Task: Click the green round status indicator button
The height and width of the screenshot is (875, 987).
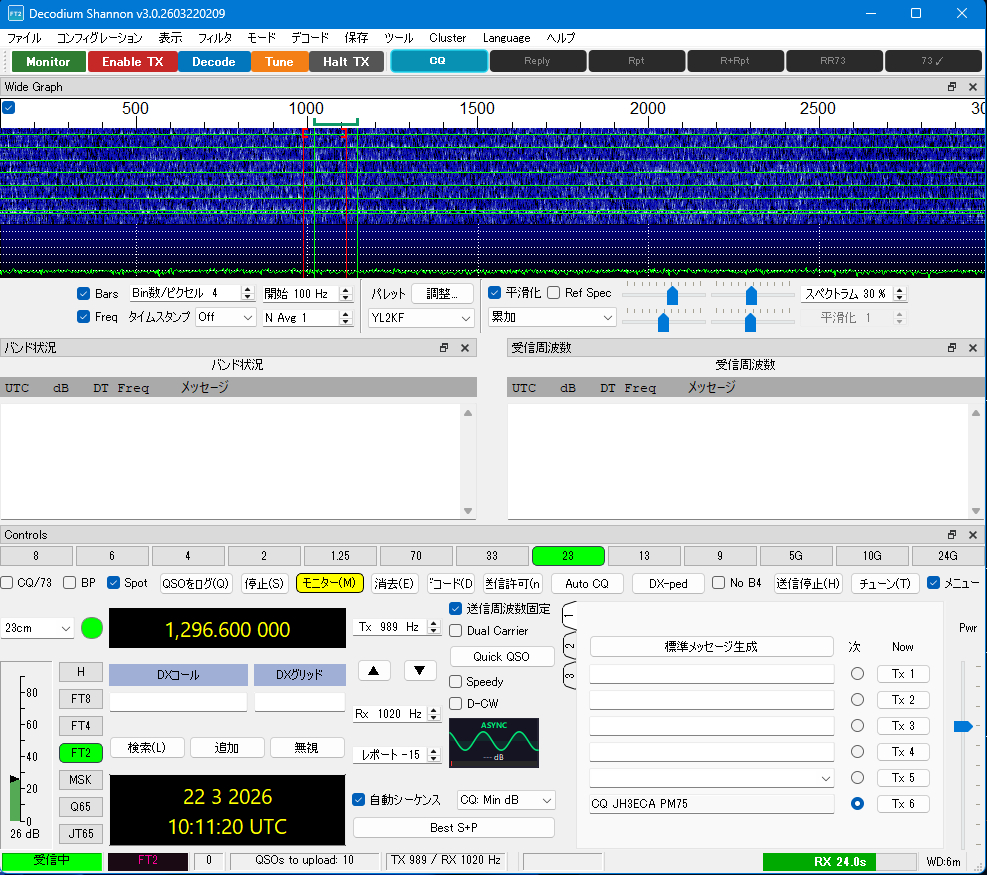Action: 92,629
